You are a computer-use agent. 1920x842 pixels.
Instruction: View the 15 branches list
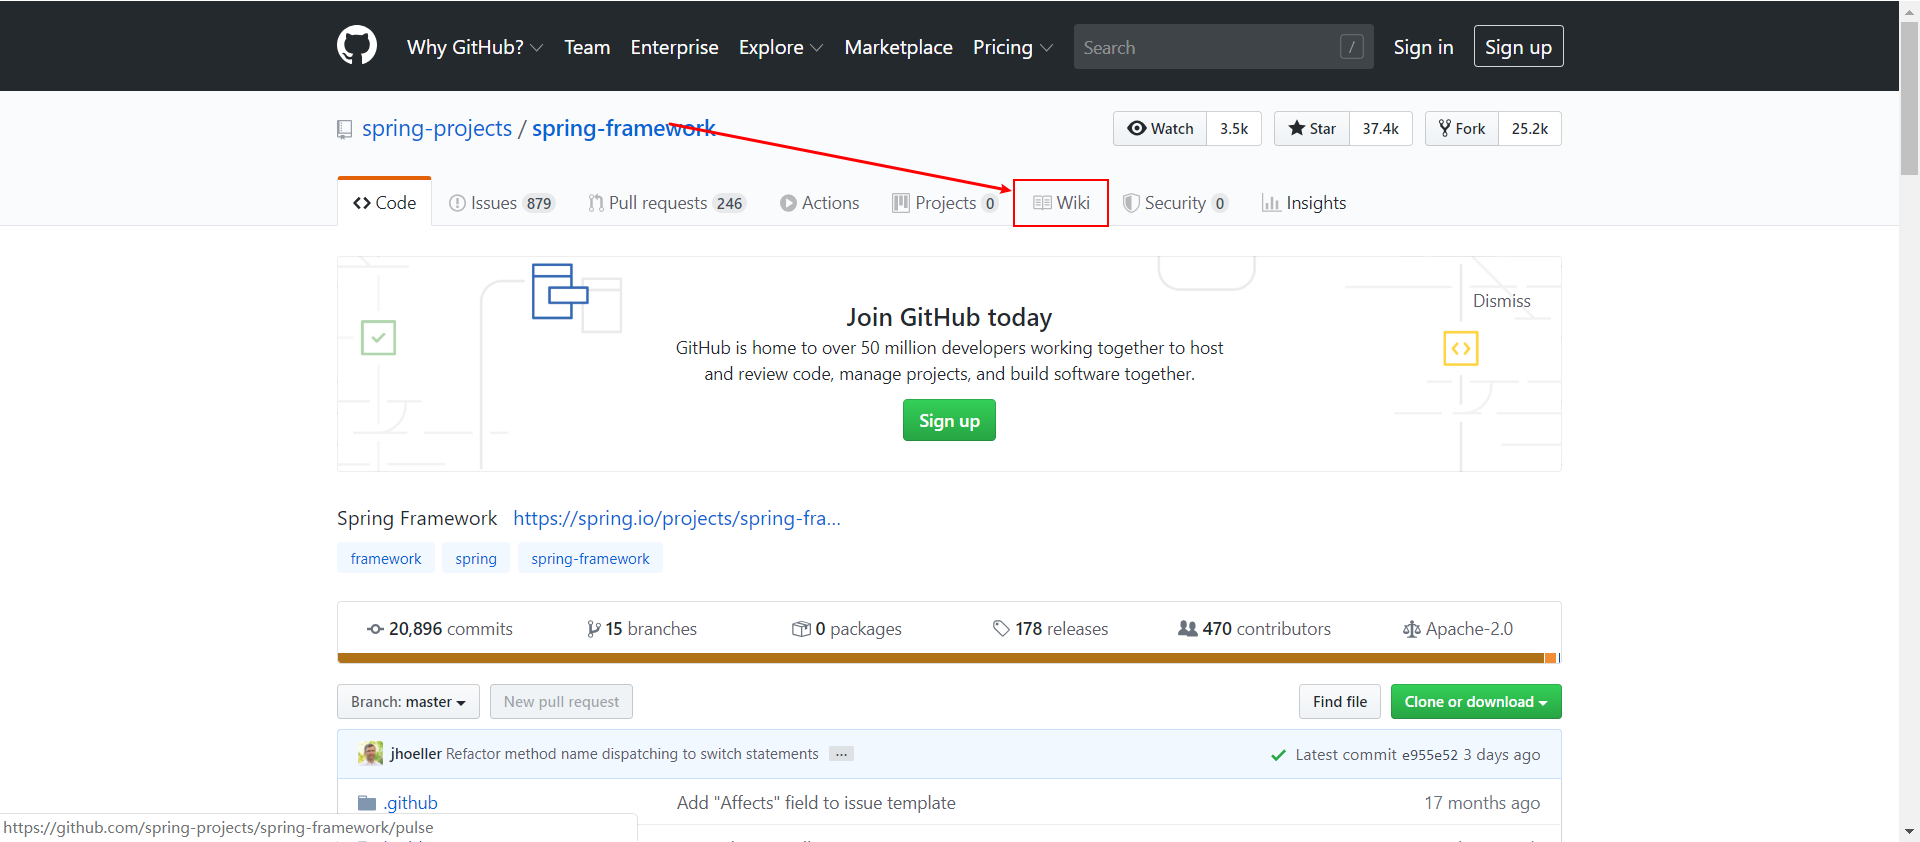(x=642, y=628)
